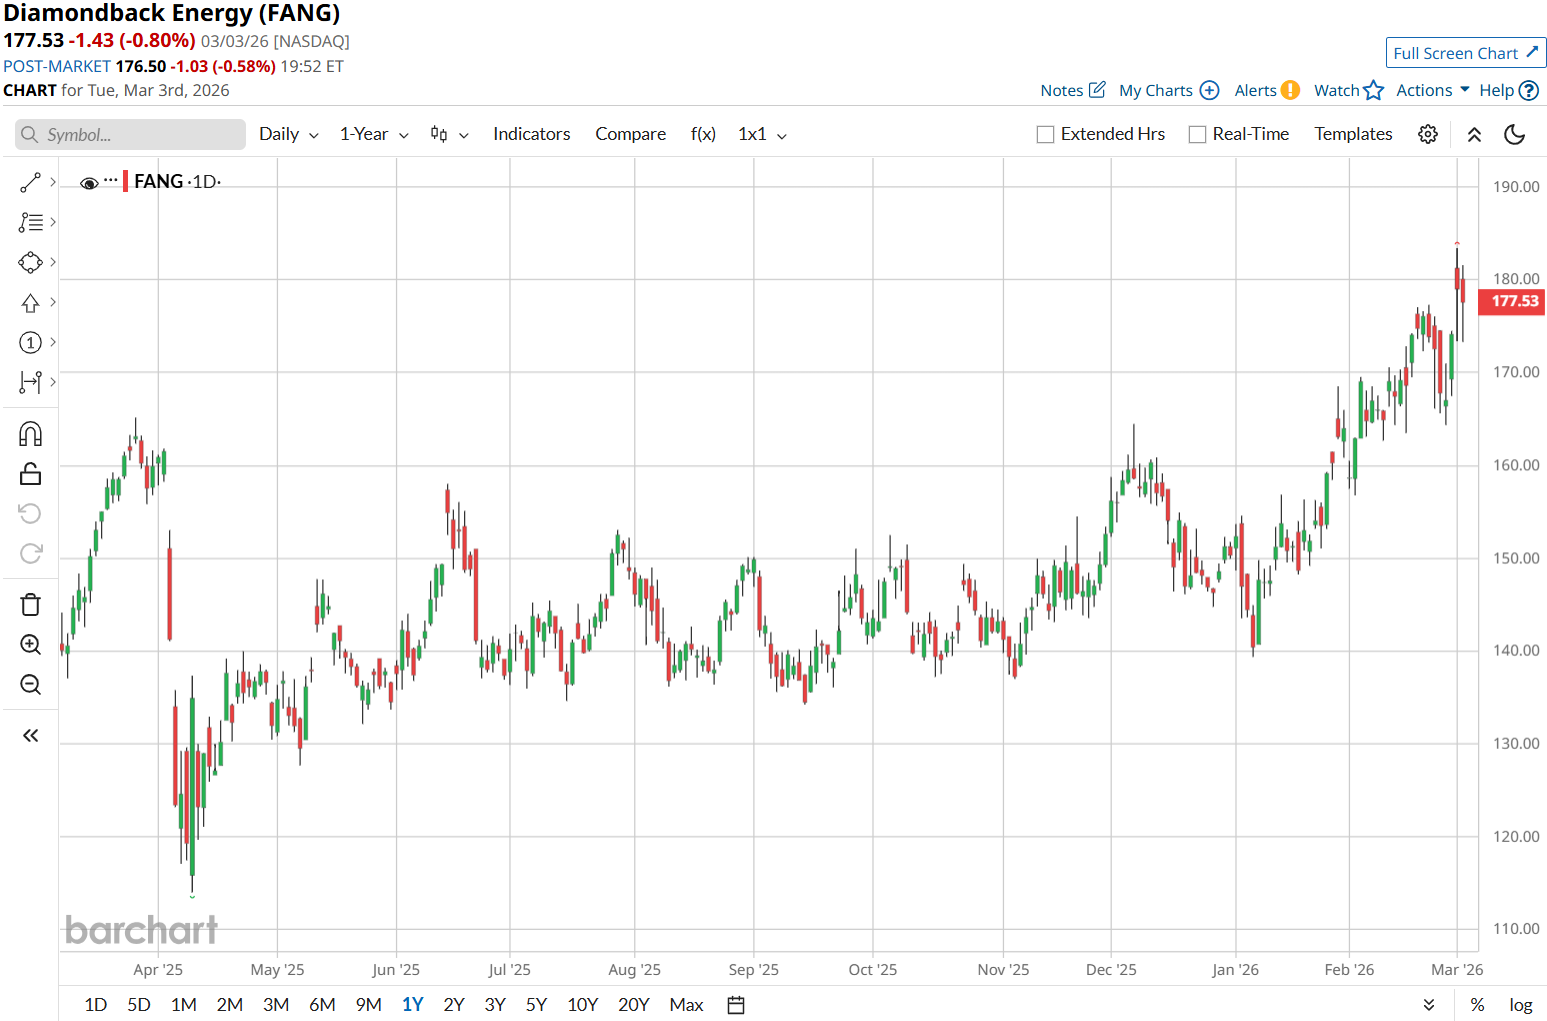Open chart settings gear

(1428, 134)
